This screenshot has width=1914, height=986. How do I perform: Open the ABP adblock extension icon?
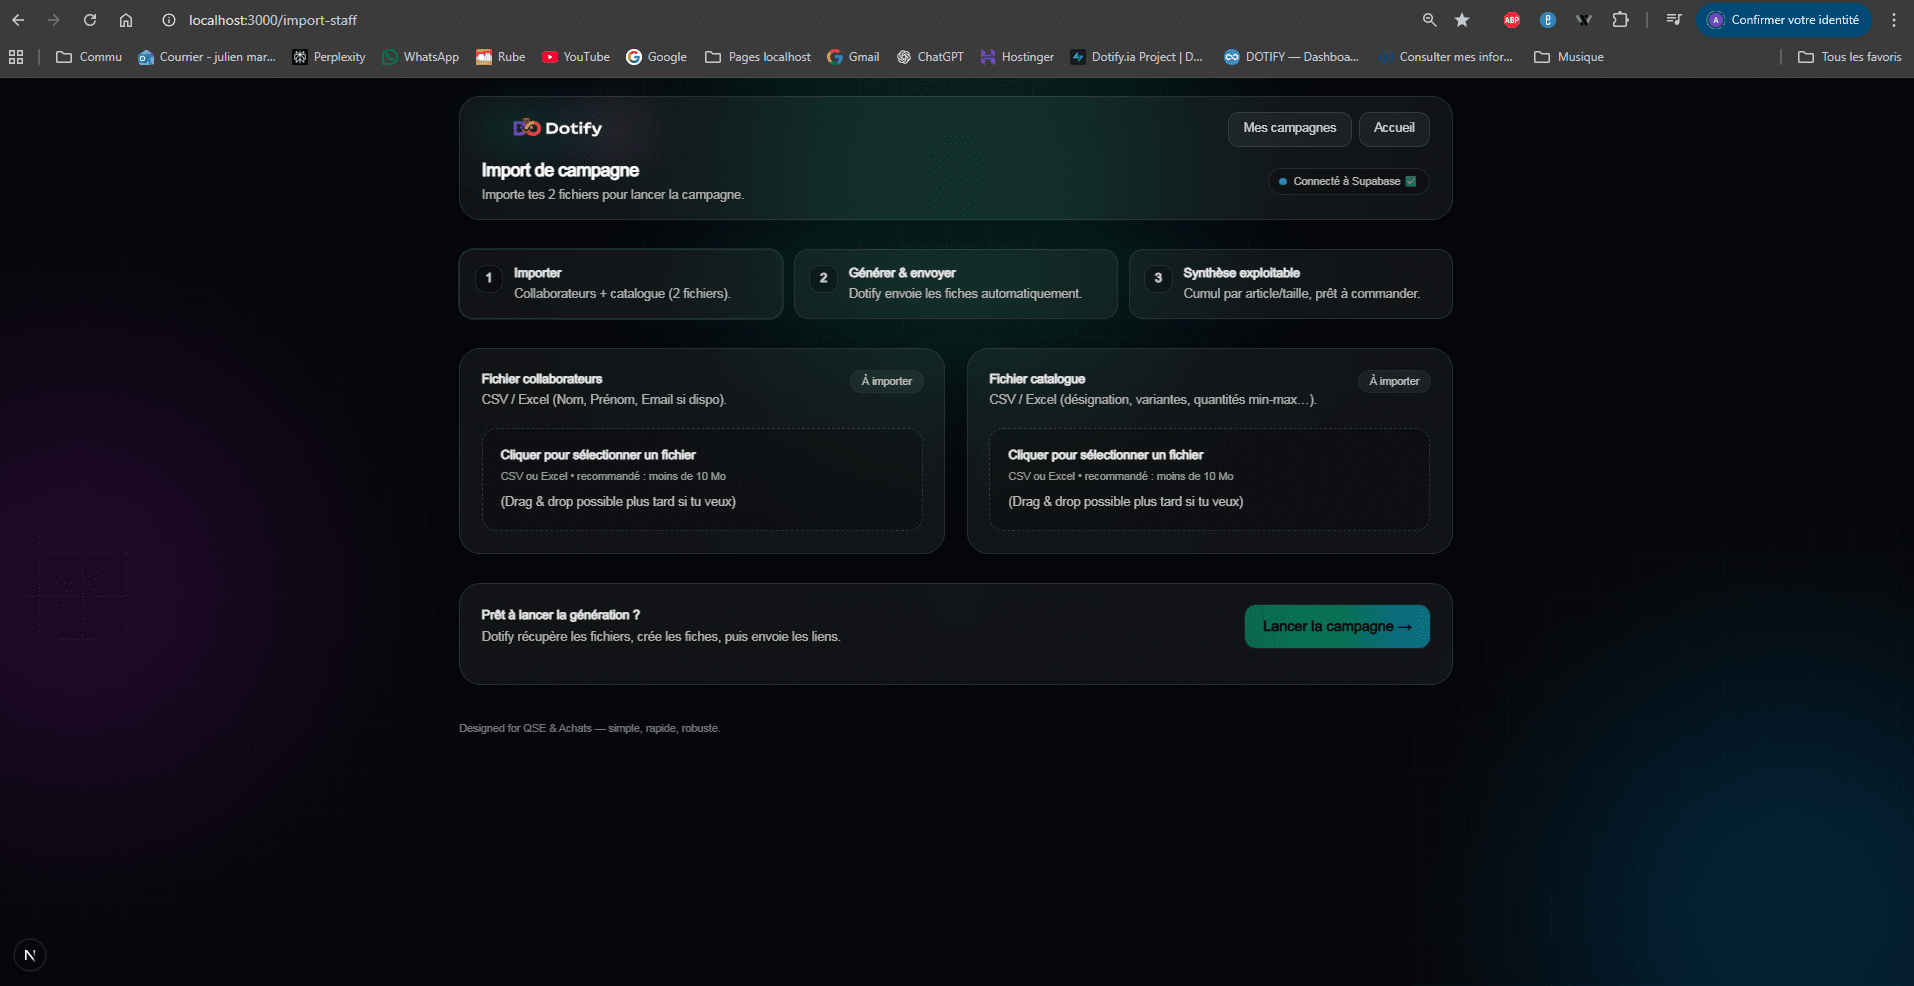tap(1512, 20)
